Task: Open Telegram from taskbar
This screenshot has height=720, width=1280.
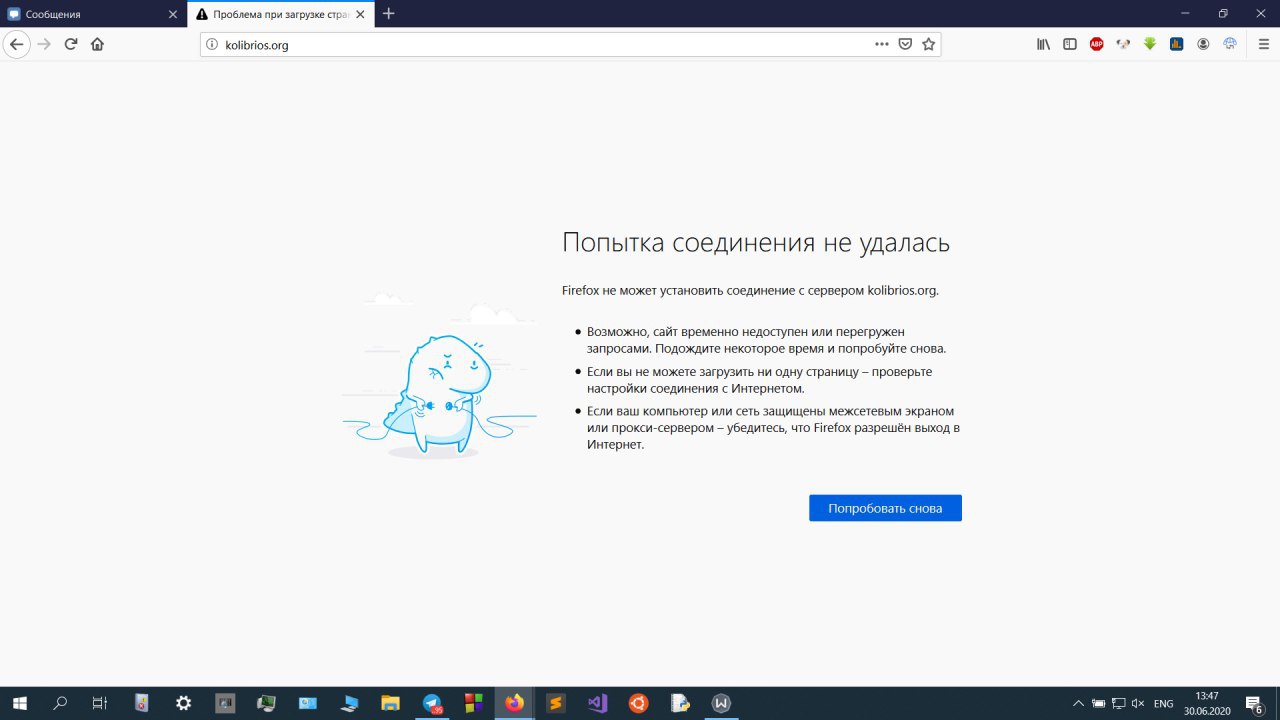Action: (432, 703)
